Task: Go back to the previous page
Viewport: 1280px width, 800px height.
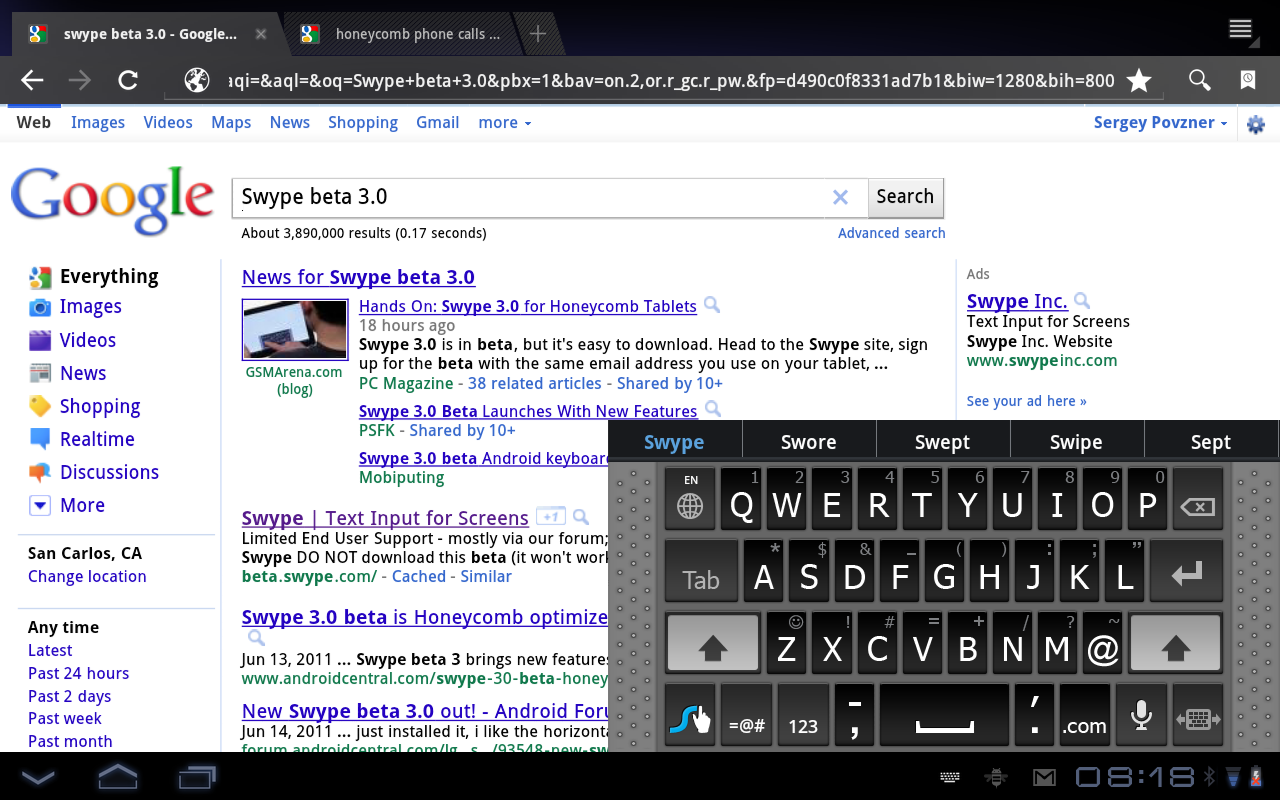Action: 32,81
